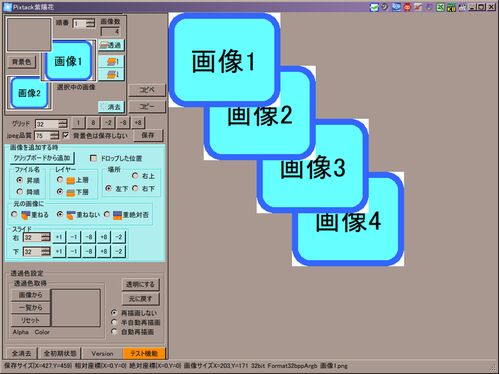This screenshot has height=374, width=500.
Task: Click the jpeg品質 spinner arrows
Action: click(54, 136)
